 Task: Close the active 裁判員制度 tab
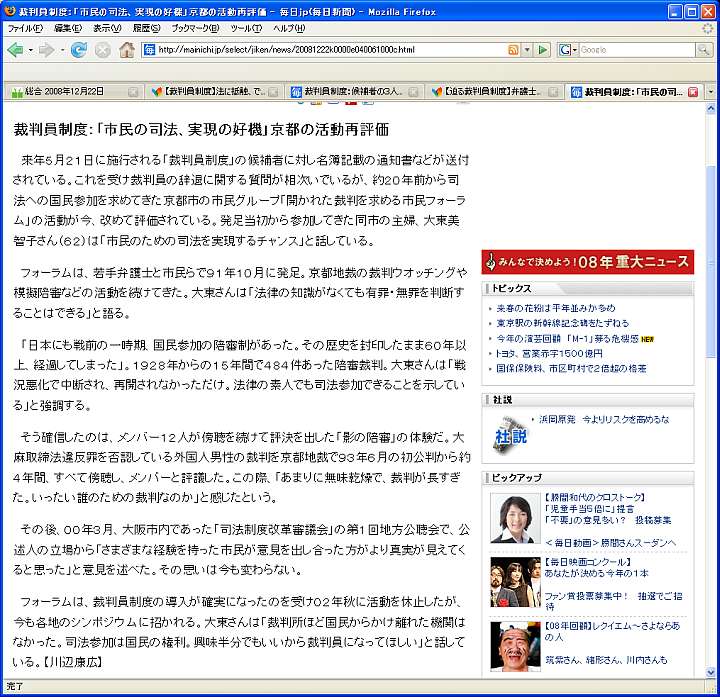693,92
